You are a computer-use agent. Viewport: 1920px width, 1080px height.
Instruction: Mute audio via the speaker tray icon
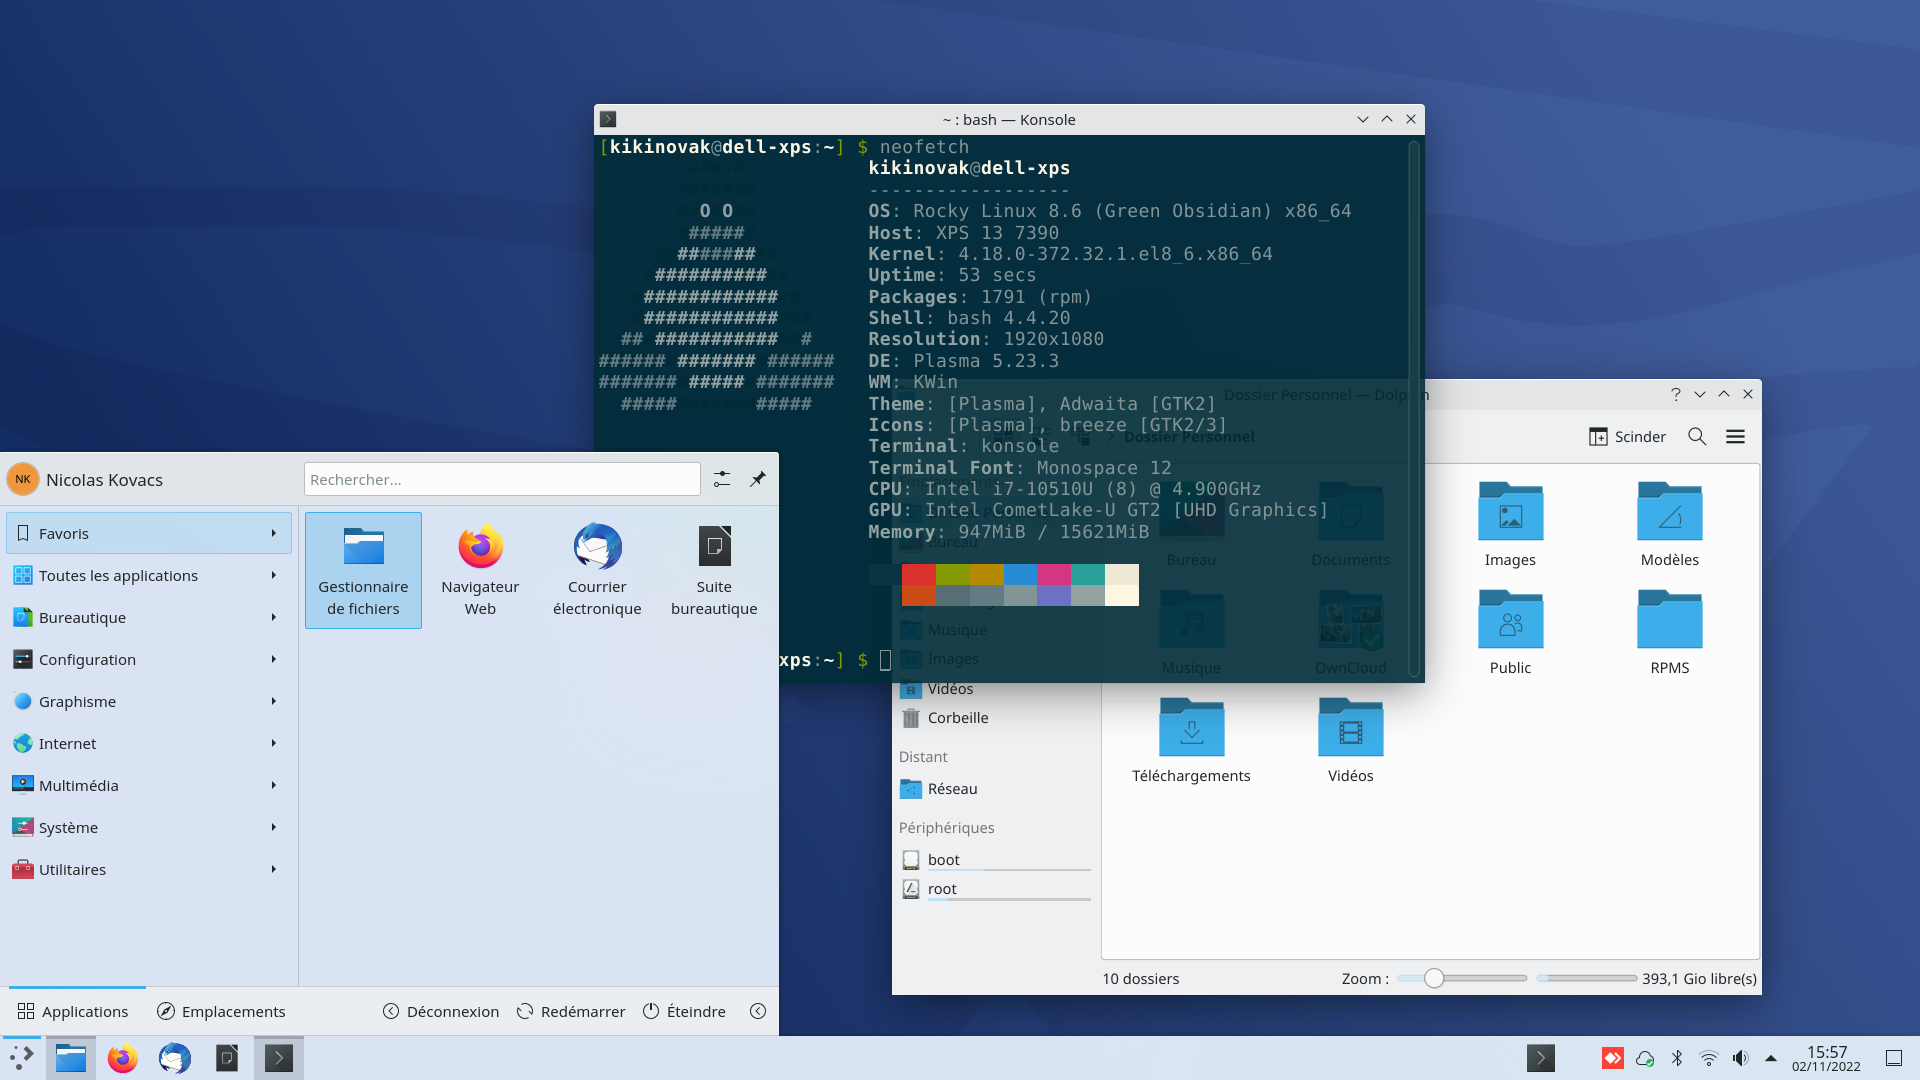1741,1057
